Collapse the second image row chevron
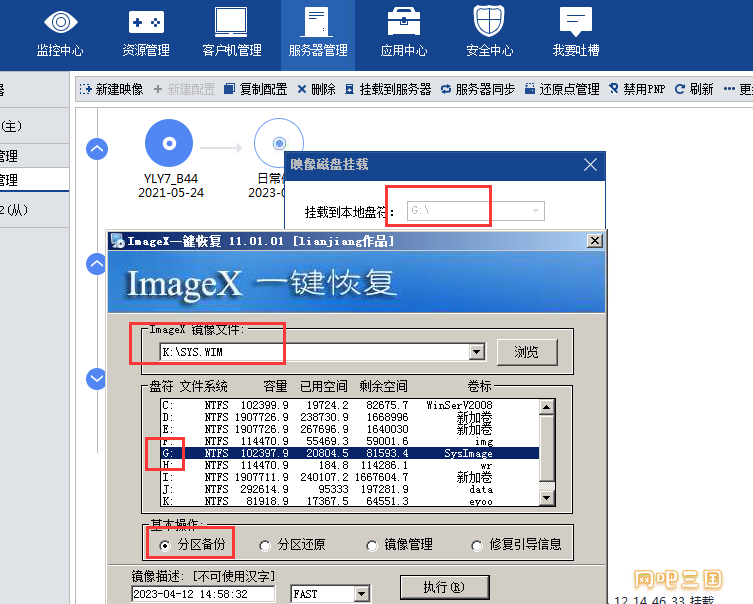Screen dimensions: 753x604 97,264
